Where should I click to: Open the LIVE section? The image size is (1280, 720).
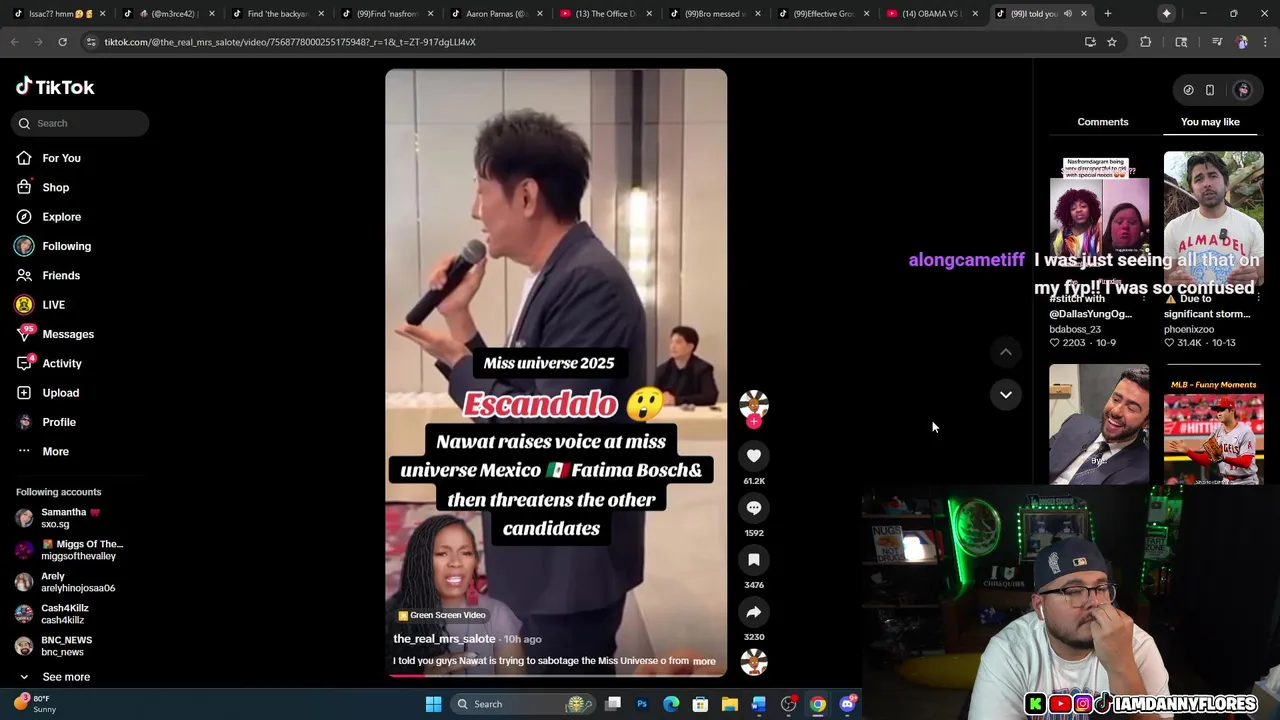pos(41,305)
